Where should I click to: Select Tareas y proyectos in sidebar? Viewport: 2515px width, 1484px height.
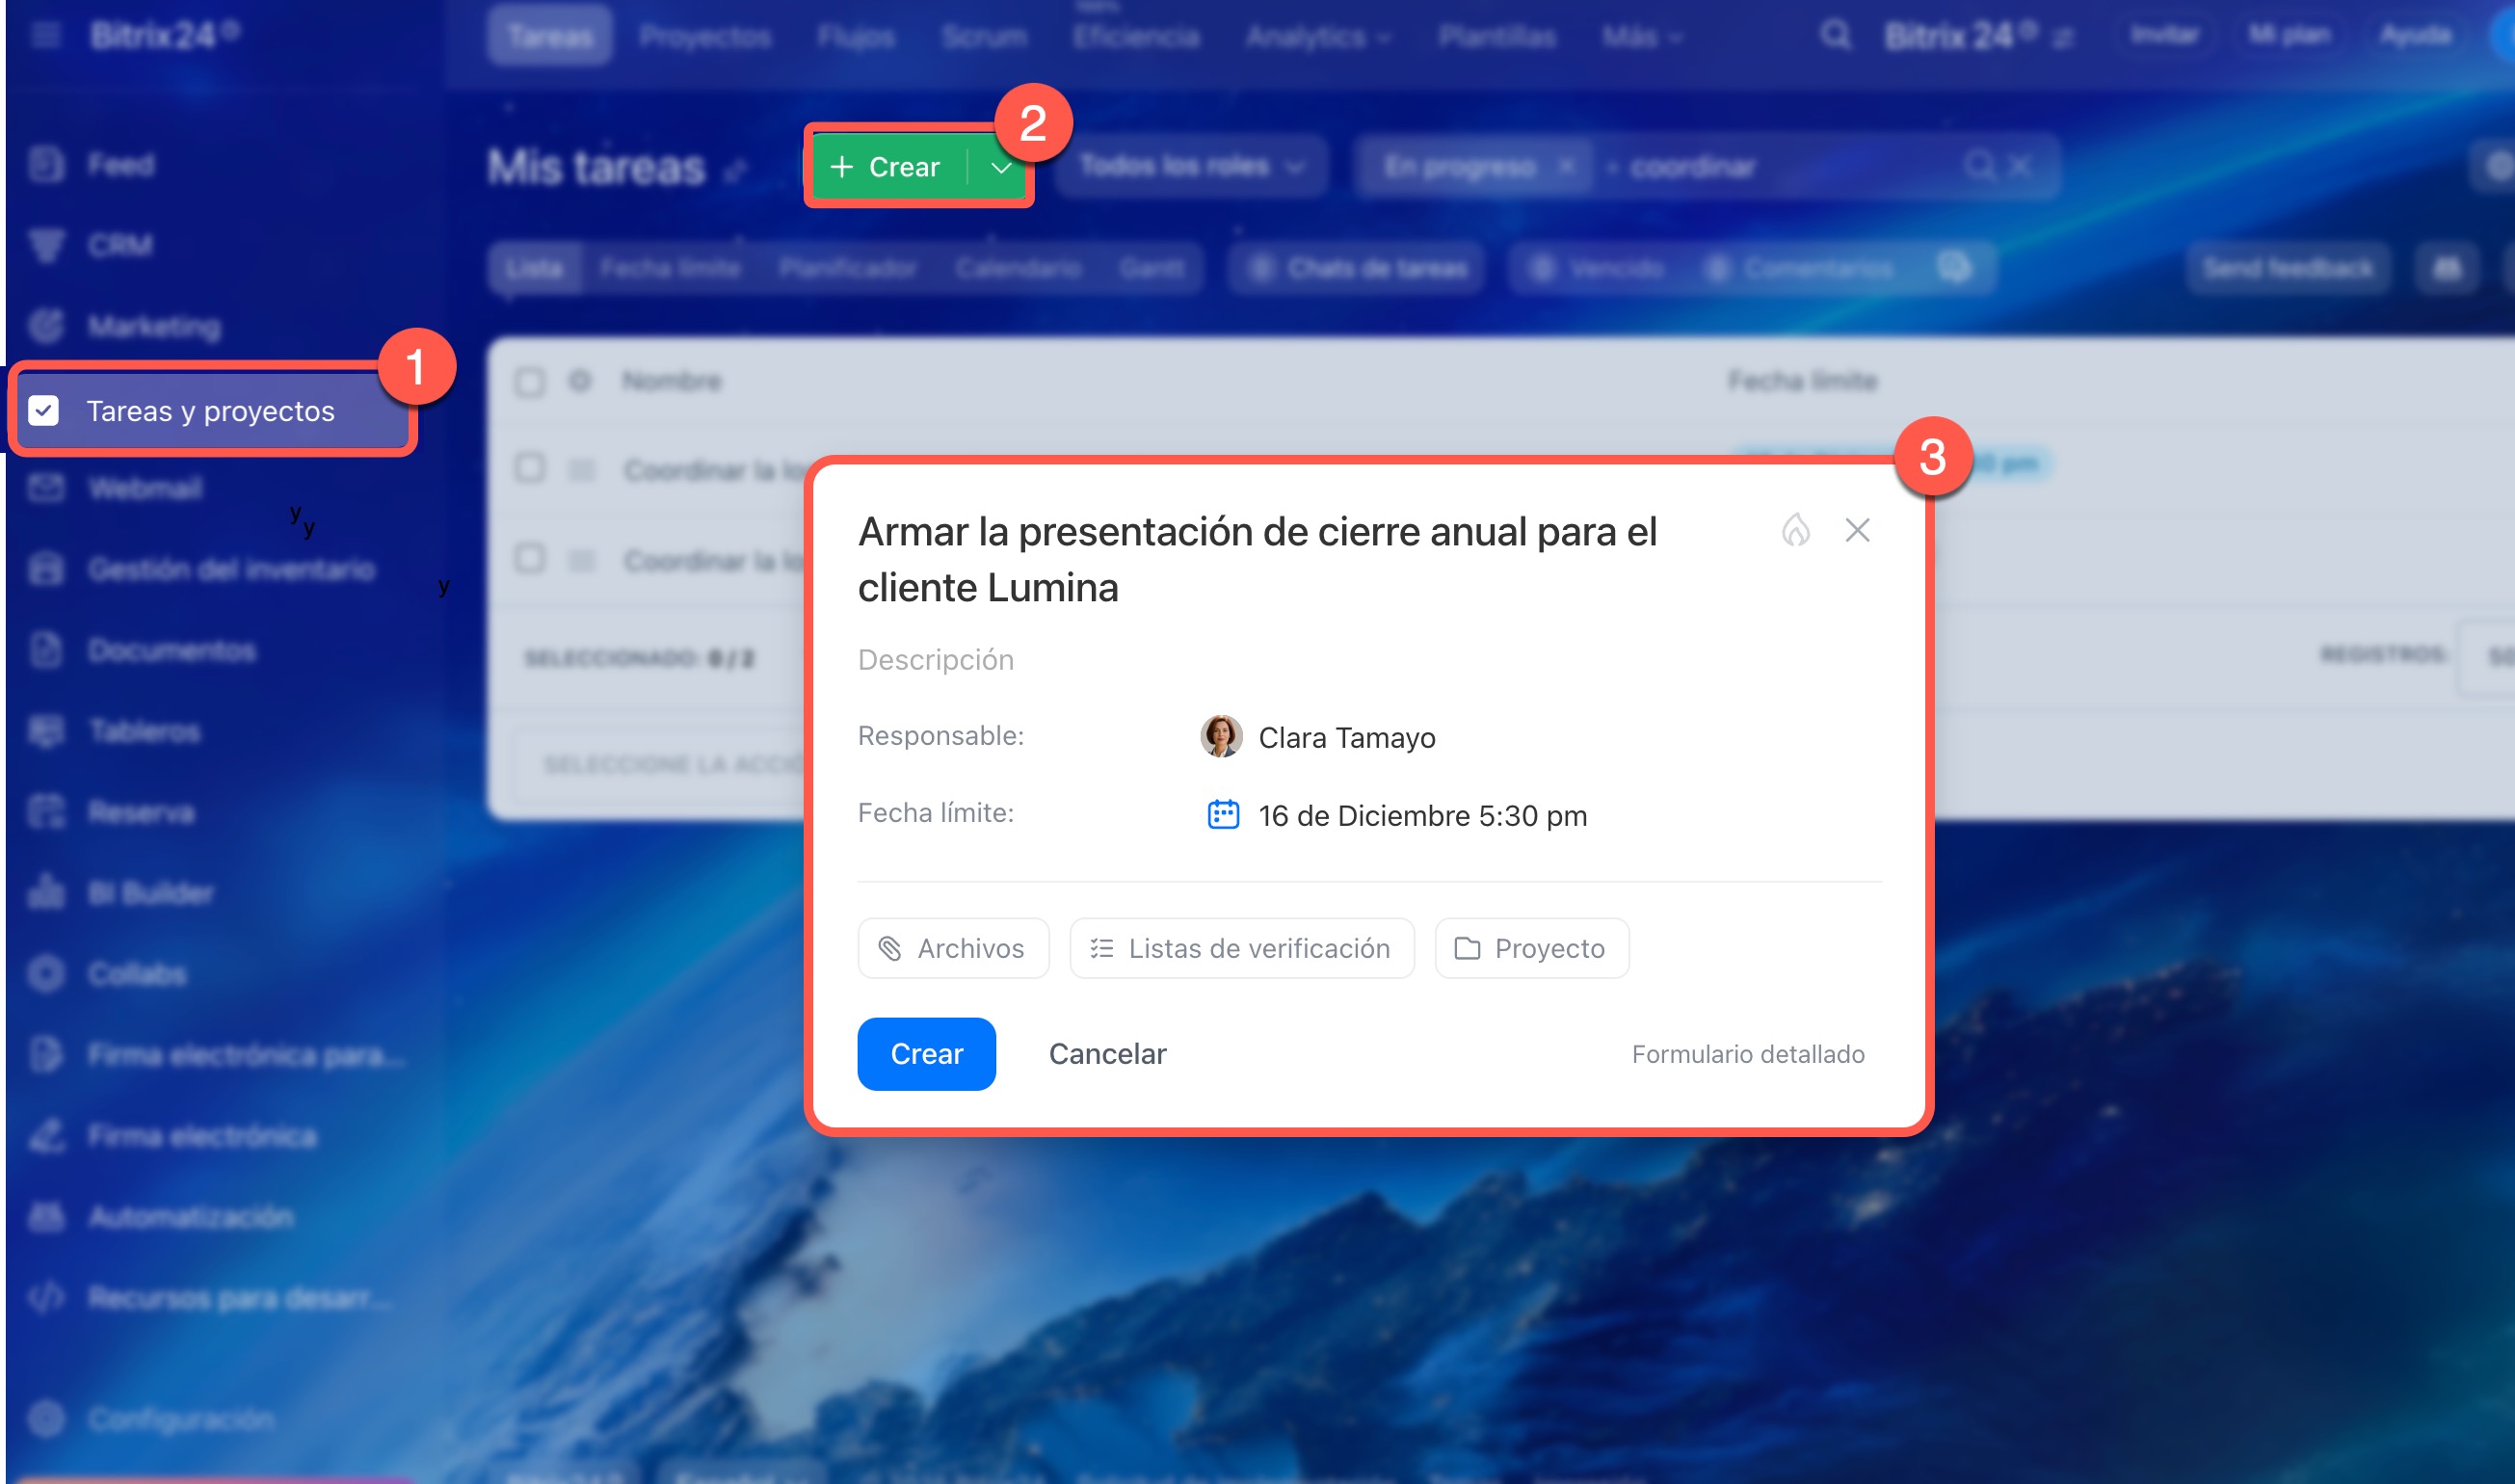coord(210,411)
